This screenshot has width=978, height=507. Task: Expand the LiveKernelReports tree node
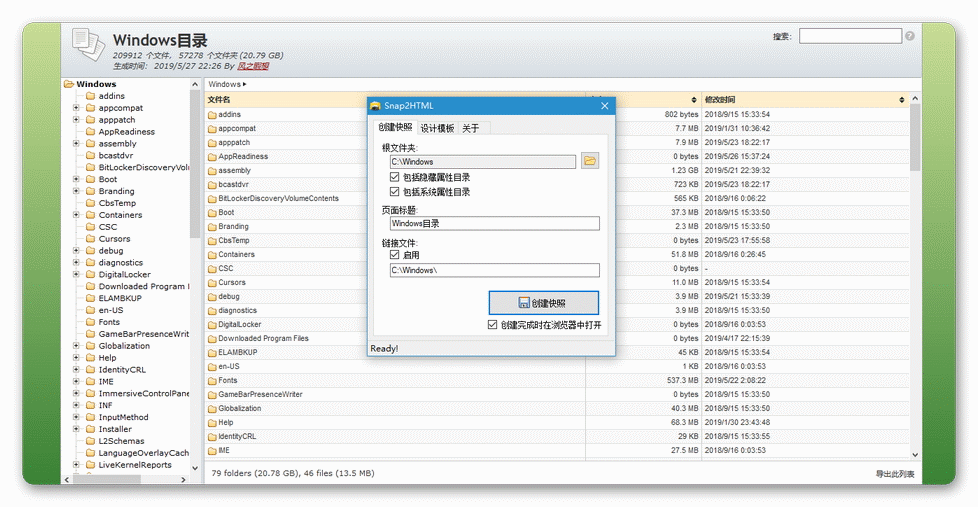[76, 465]
